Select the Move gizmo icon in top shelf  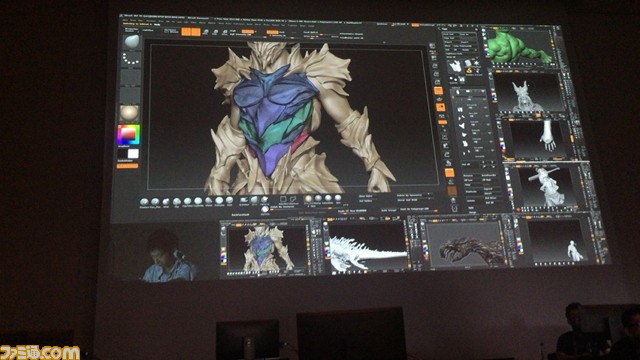pos(205,32)
